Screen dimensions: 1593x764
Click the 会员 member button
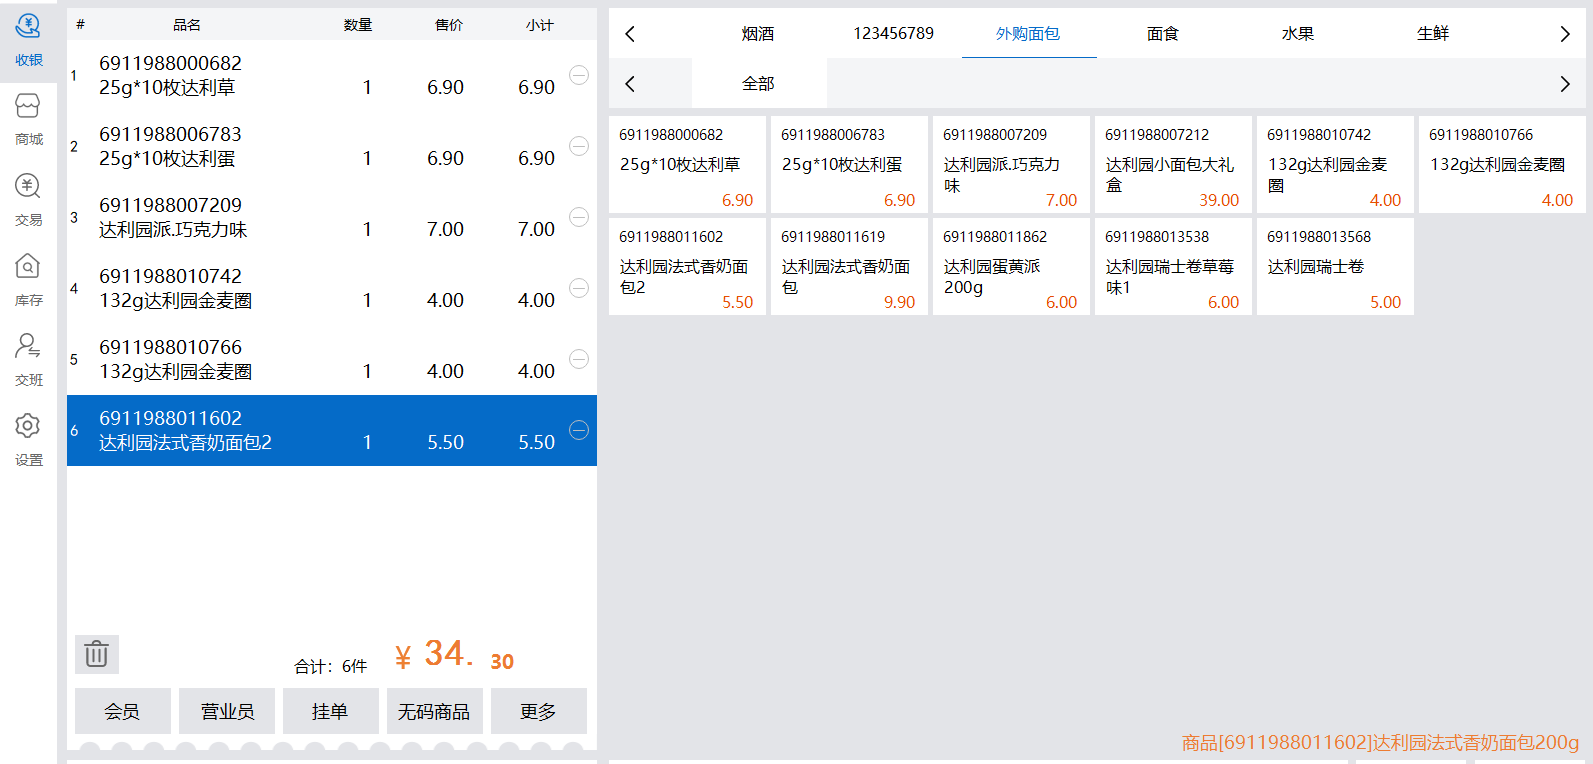click(123, 711)
